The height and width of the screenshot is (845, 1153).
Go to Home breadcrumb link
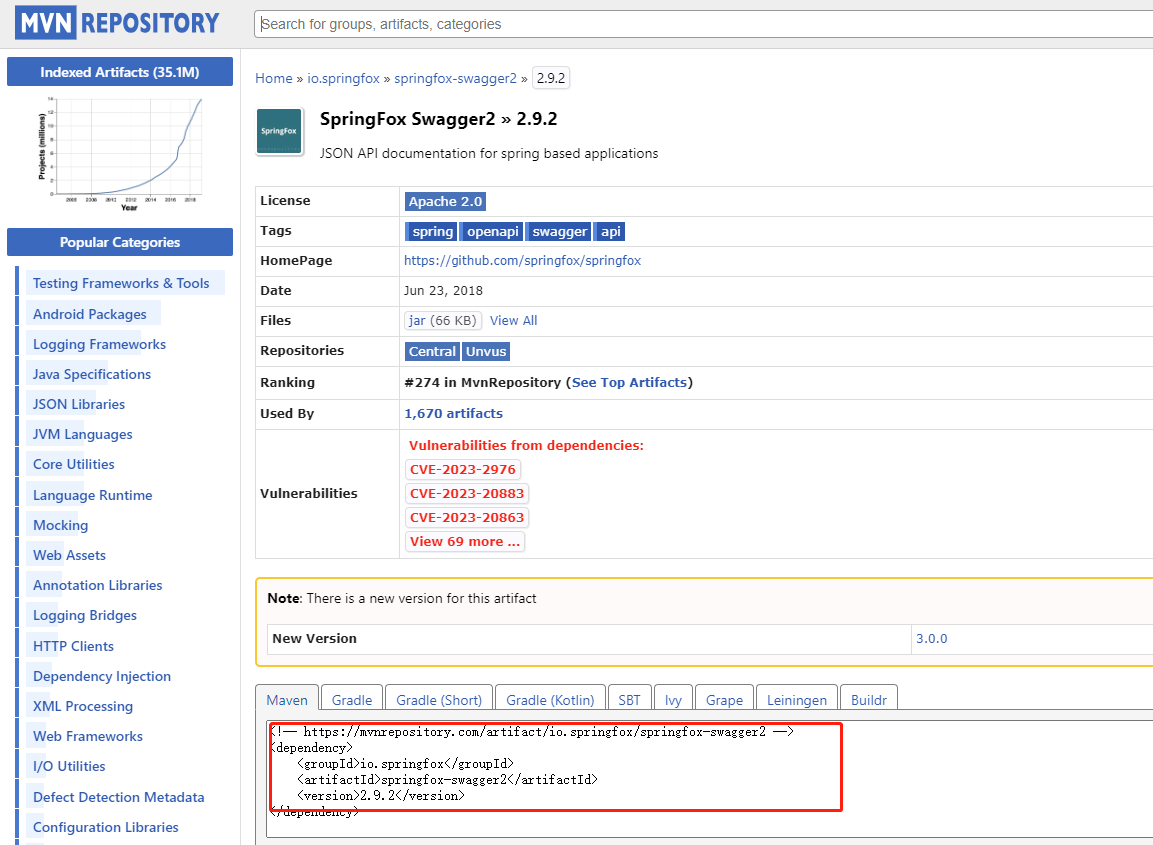(274, 78)
